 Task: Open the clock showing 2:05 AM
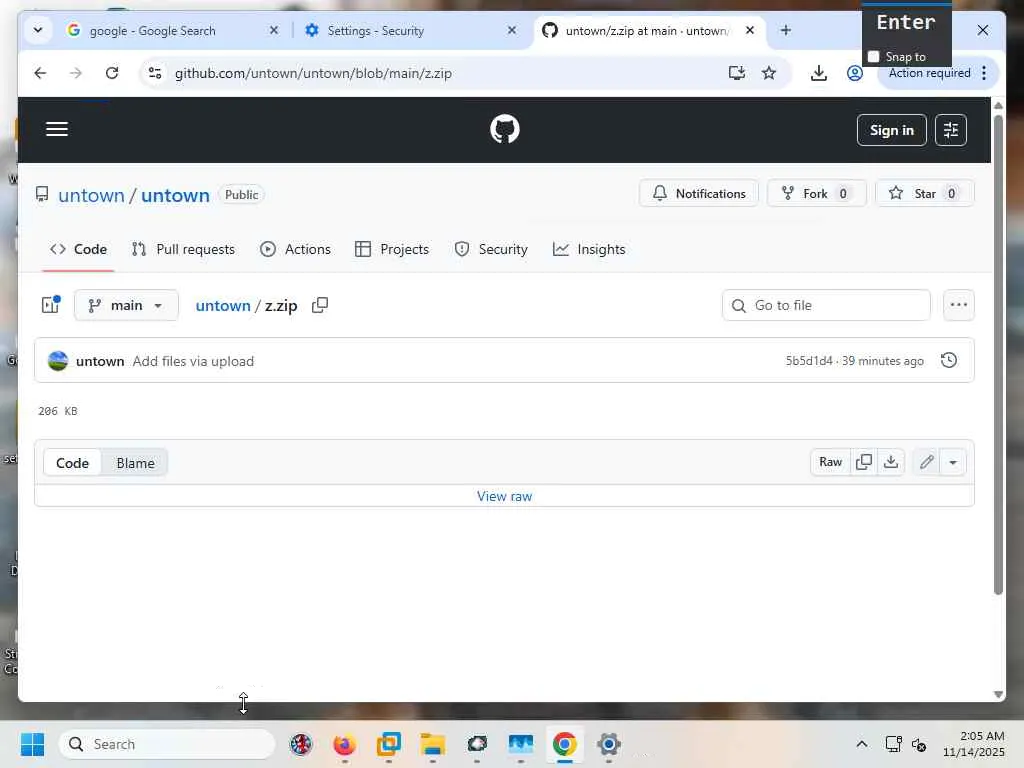click(x=974, y=744)
